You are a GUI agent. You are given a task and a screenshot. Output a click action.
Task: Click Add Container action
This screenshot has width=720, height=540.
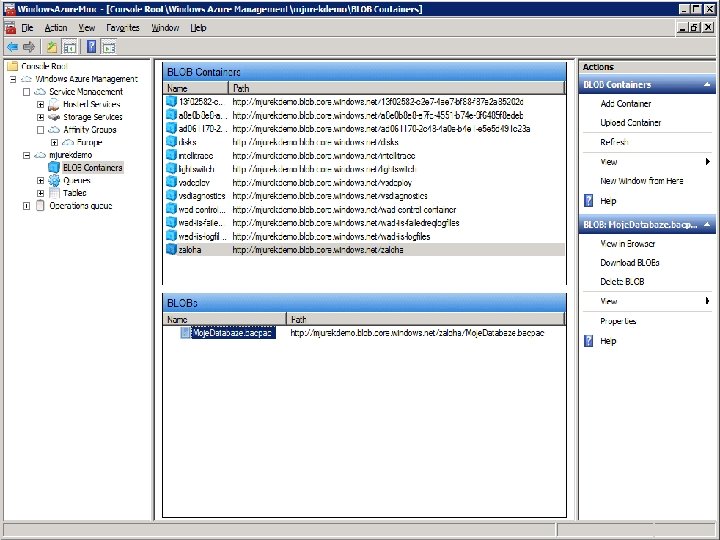click(x=625, y=104)
